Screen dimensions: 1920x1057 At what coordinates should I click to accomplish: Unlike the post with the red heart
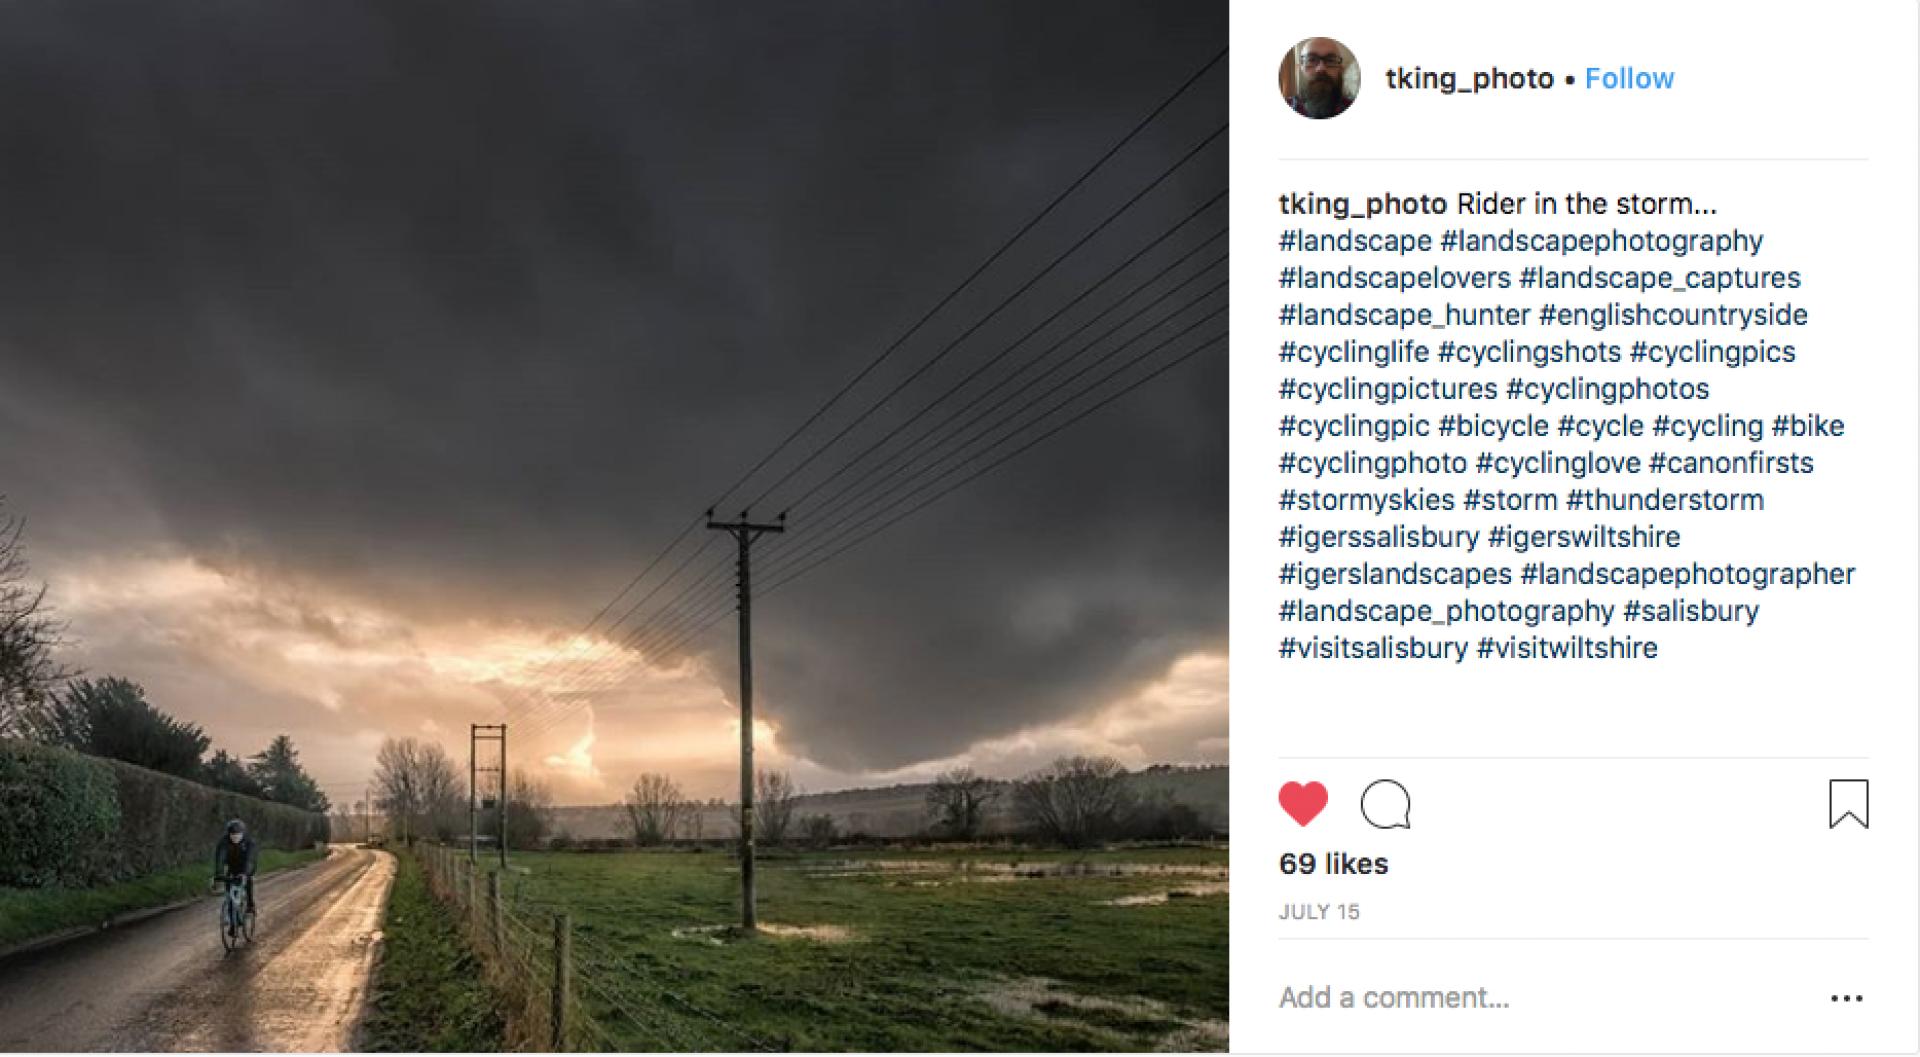pyautogui.click(x=1303, y=804)
